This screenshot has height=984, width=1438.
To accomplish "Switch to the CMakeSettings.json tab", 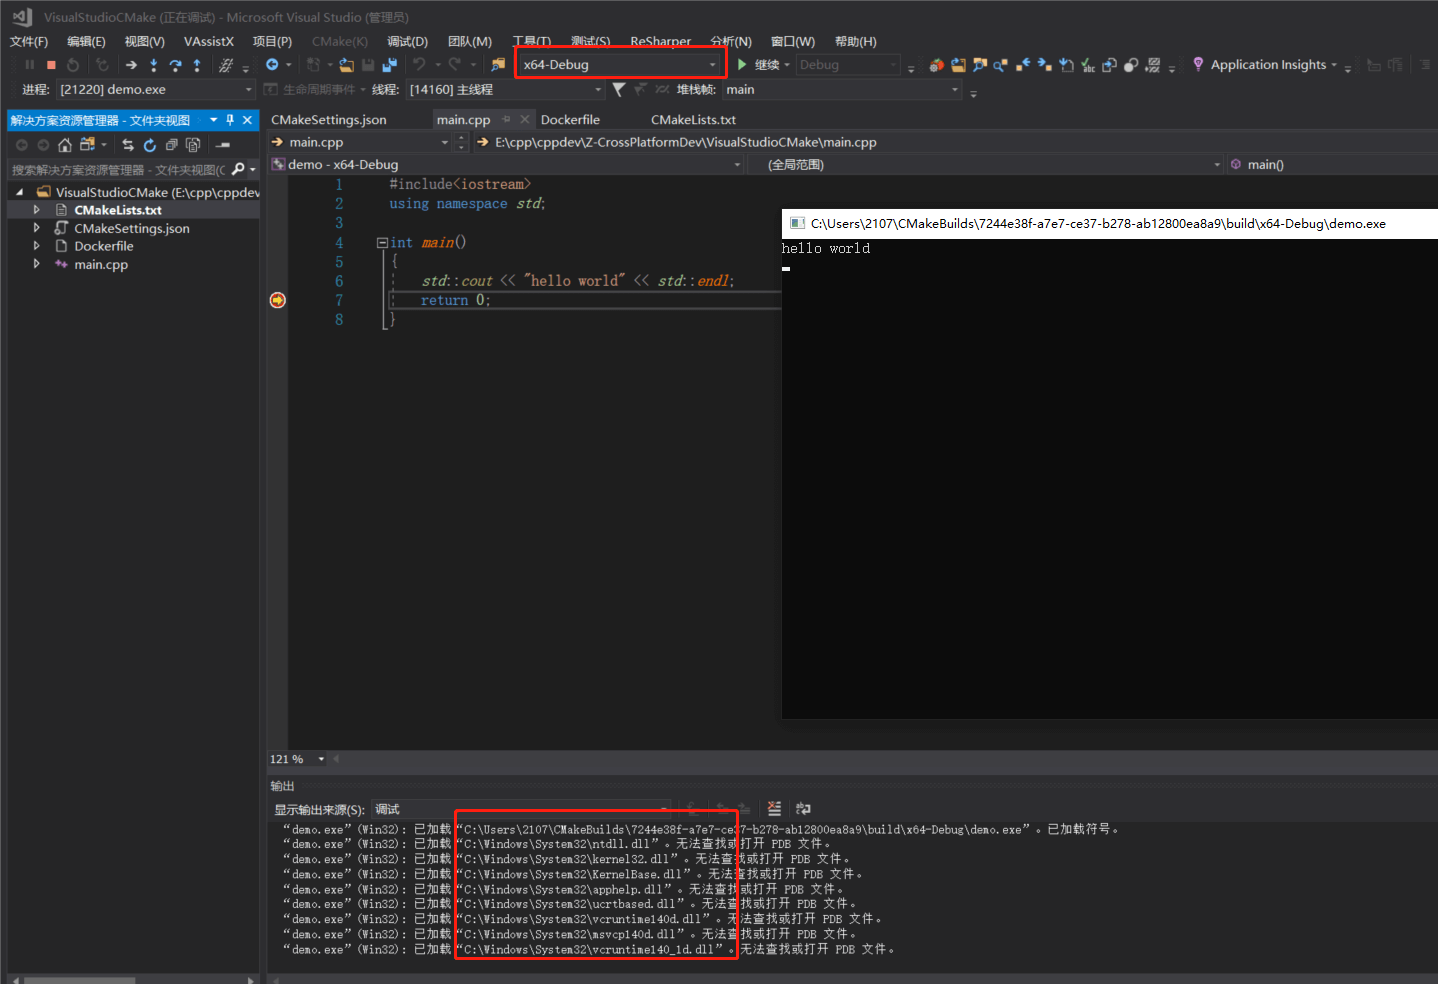I will (x=329, y=120).
